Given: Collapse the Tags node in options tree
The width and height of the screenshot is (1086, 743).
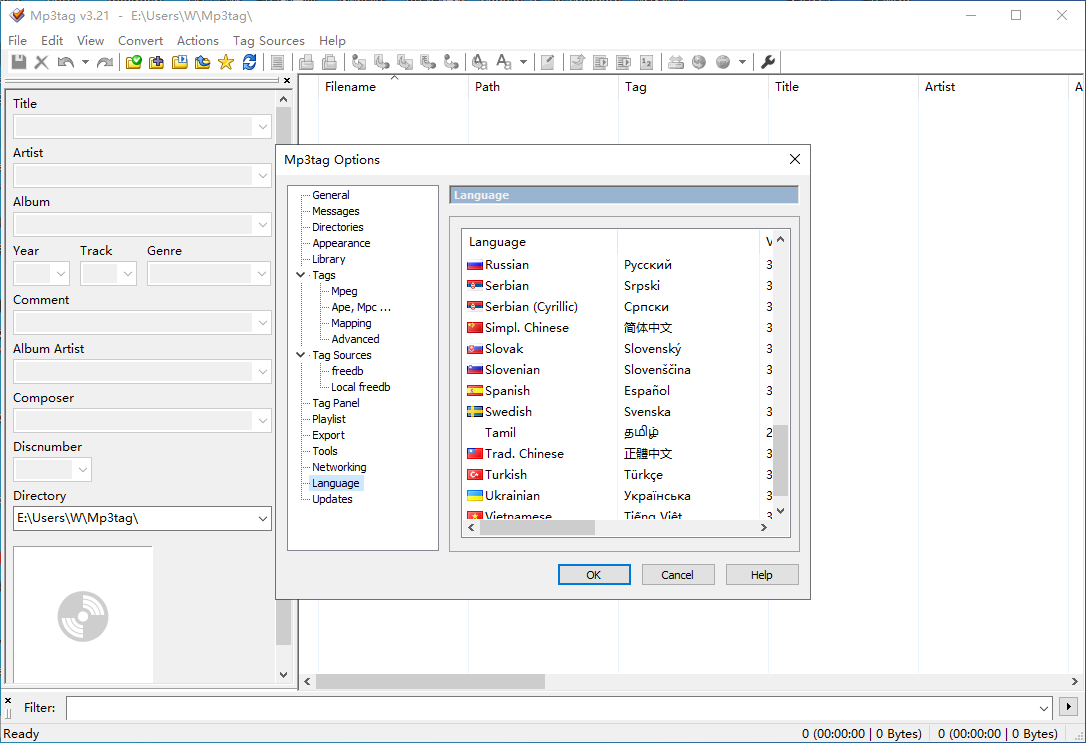Looking at the screenshot, I should coord(301,275).
